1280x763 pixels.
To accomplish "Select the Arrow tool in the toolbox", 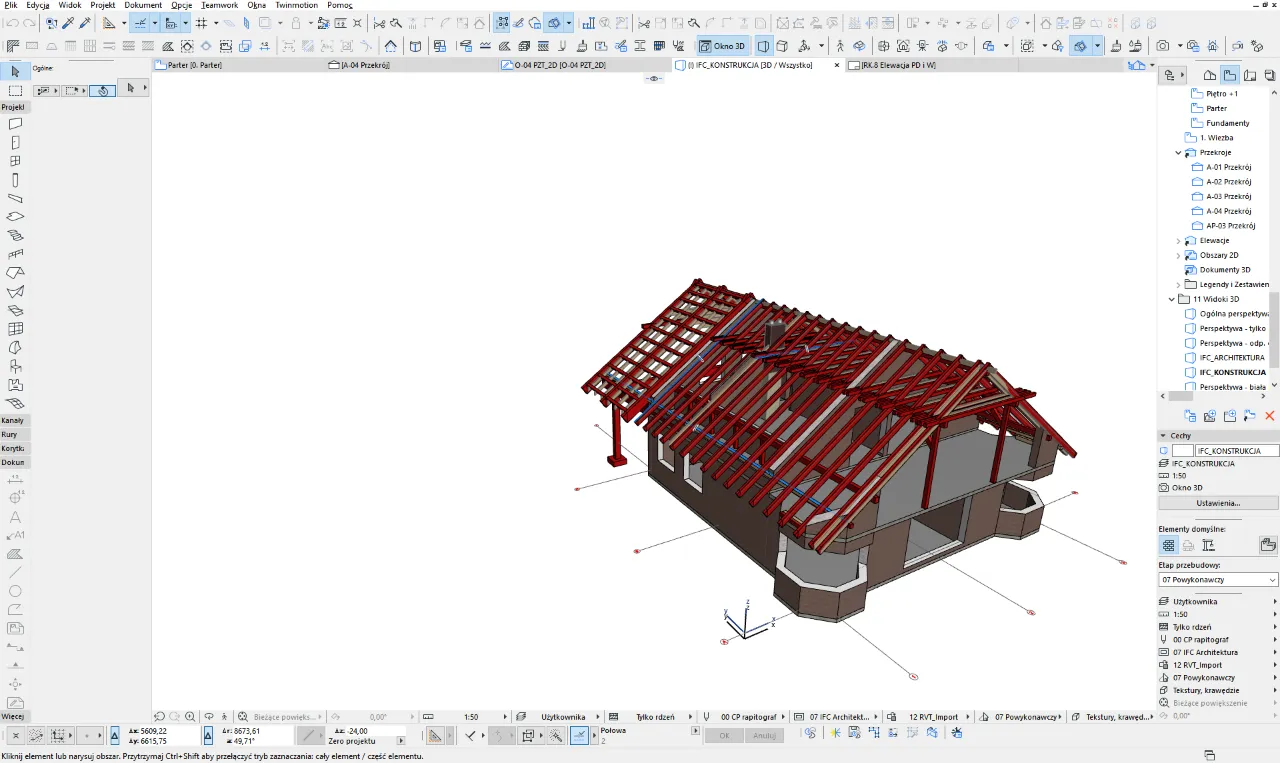I will click(15, 71).
